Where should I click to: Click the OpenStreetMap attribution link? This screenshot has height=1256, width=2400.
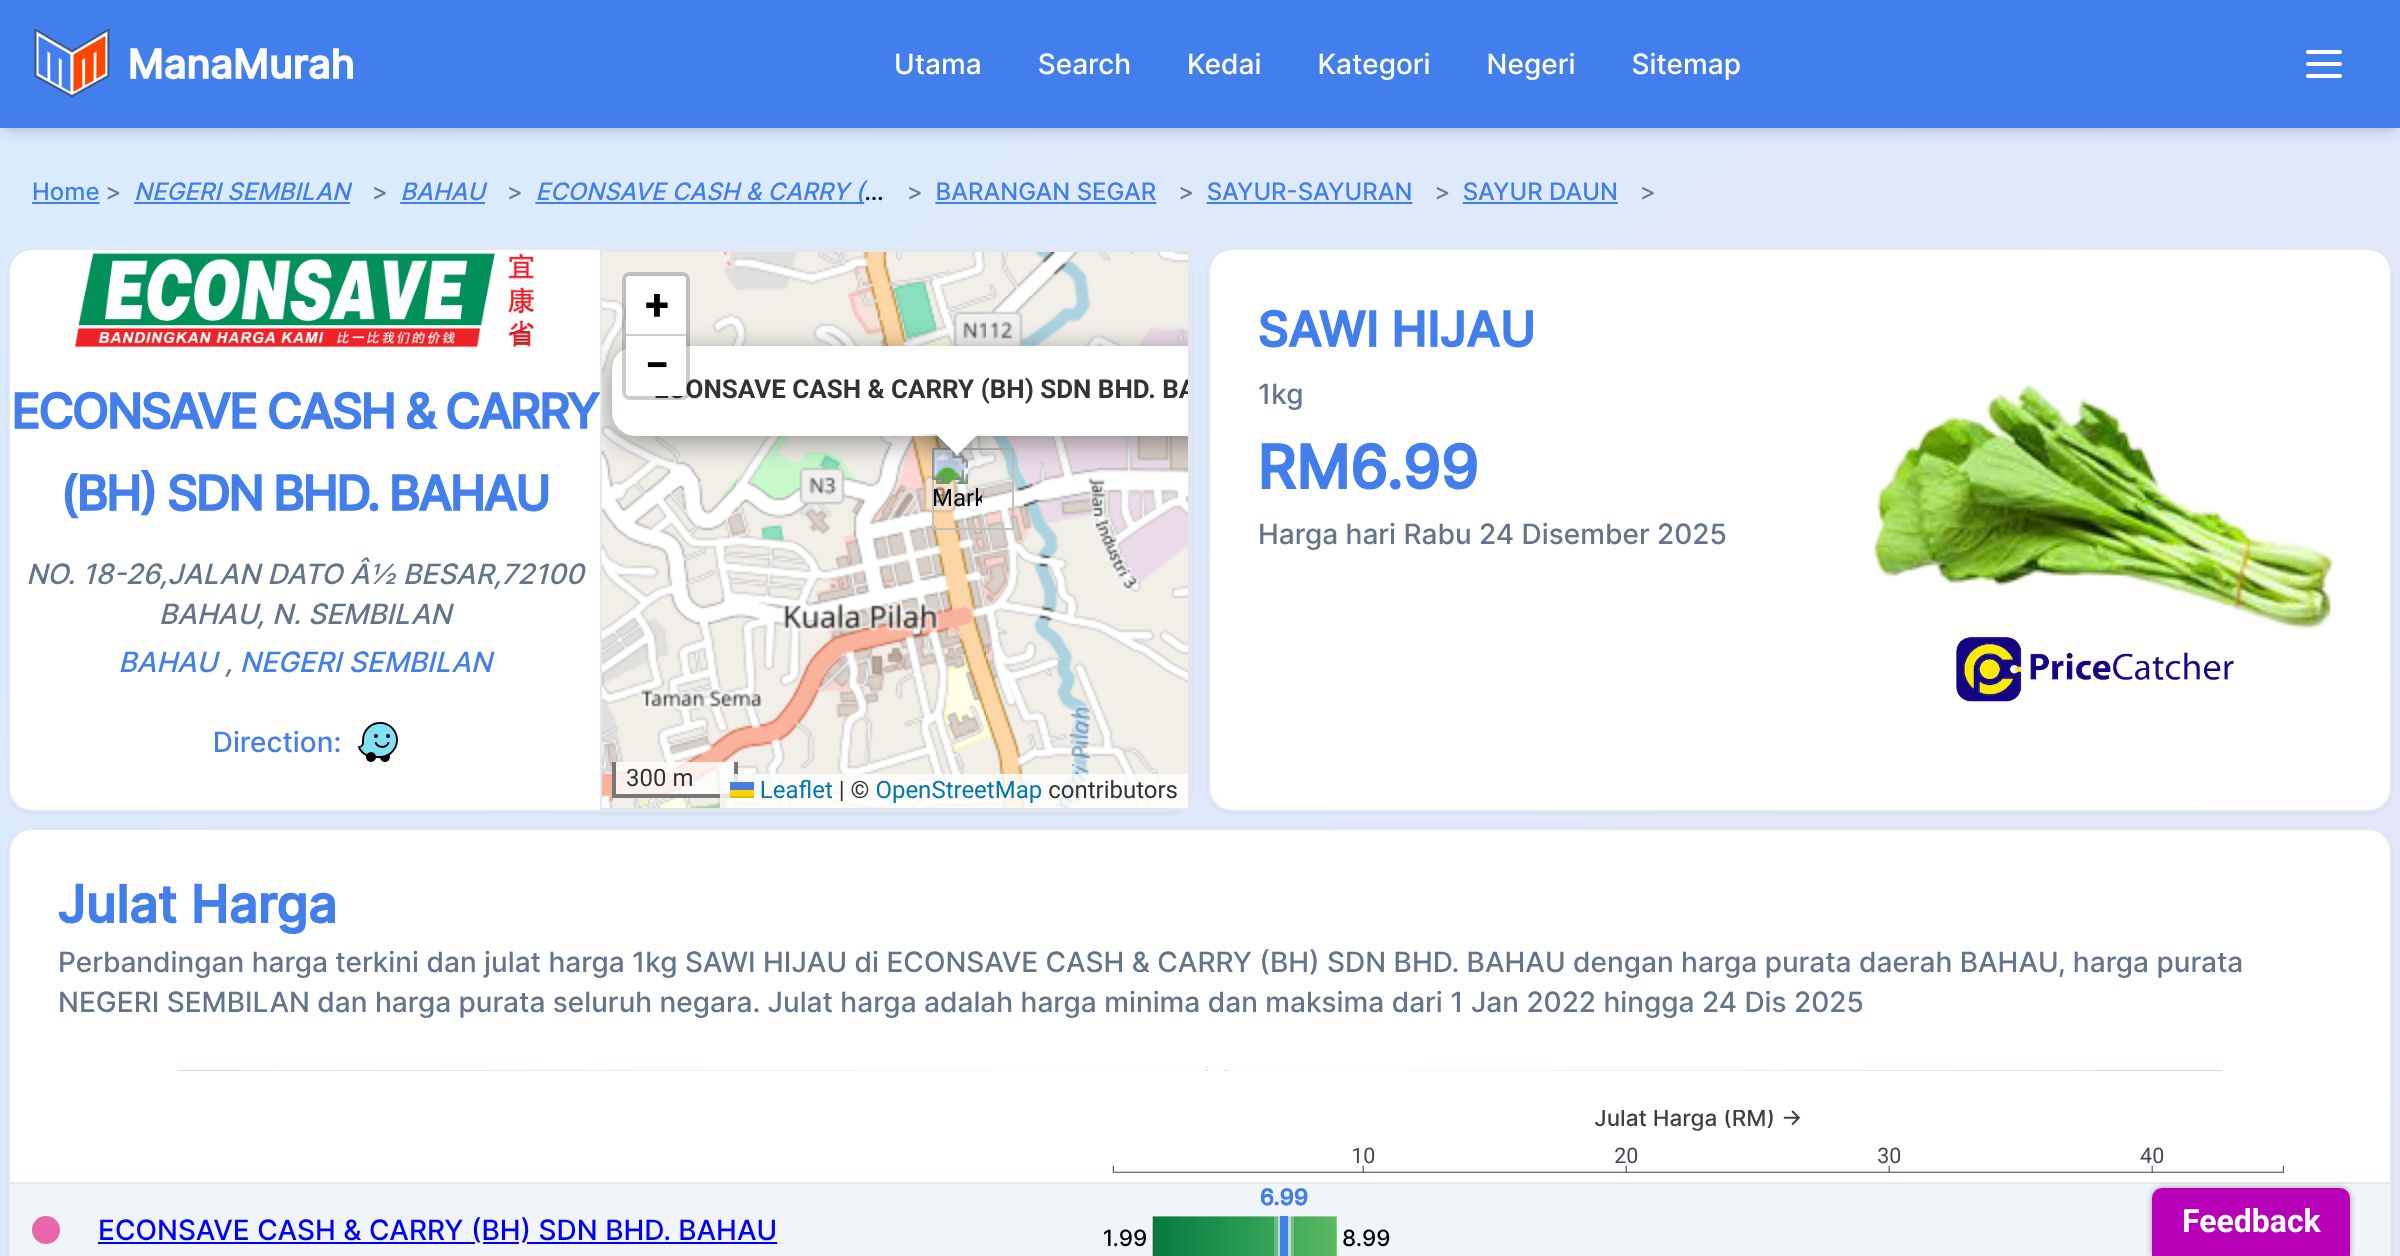pyautogui.click(x=957, y=790)
